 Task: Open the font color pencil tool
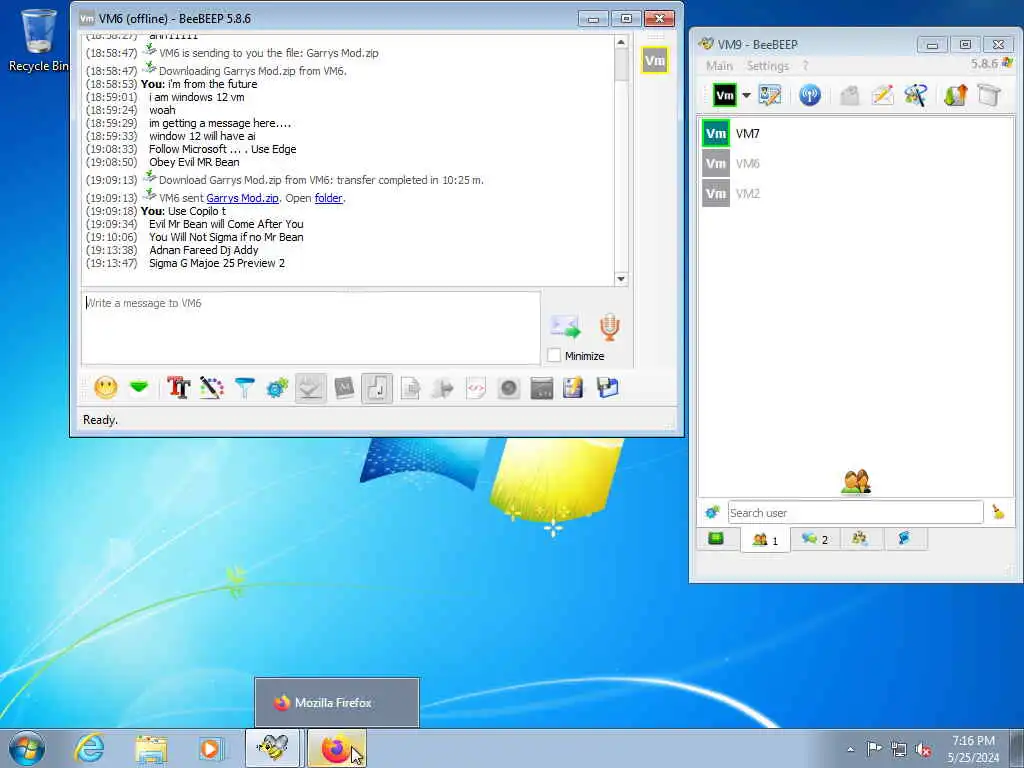[212, 388]
